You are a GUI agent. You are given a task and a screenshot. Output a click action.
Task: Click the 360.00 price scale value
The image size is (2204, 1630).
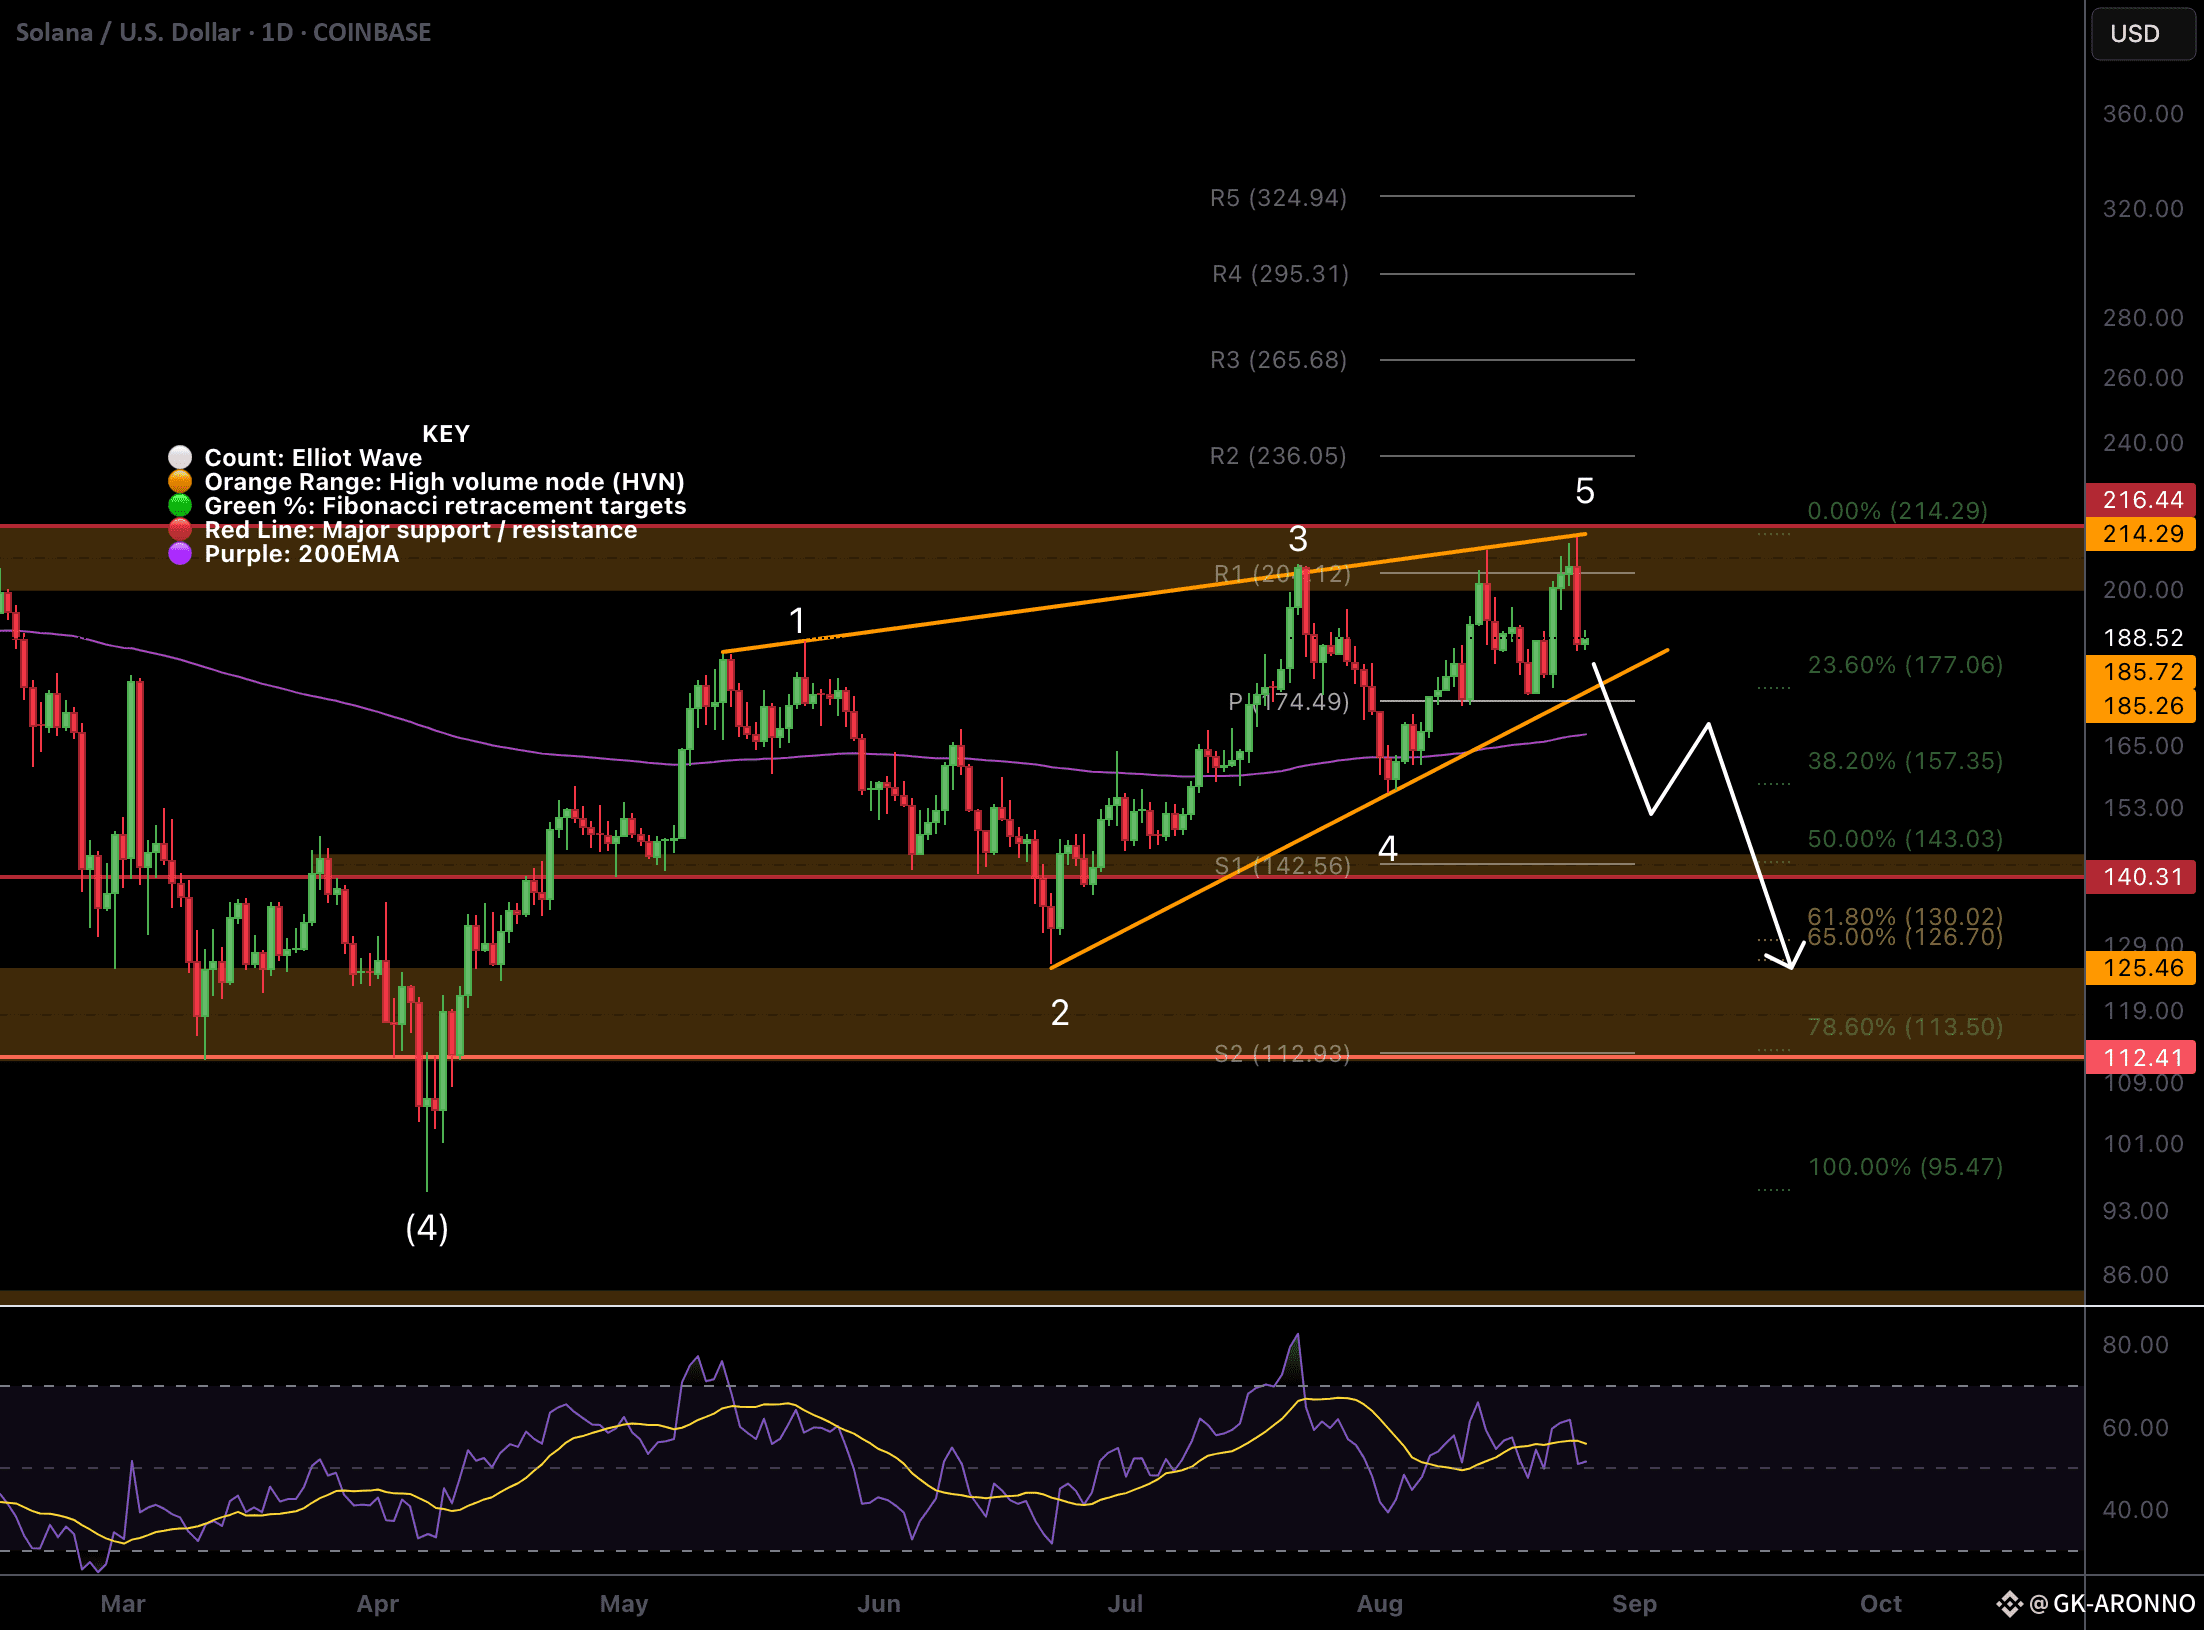pos(2143,114)
